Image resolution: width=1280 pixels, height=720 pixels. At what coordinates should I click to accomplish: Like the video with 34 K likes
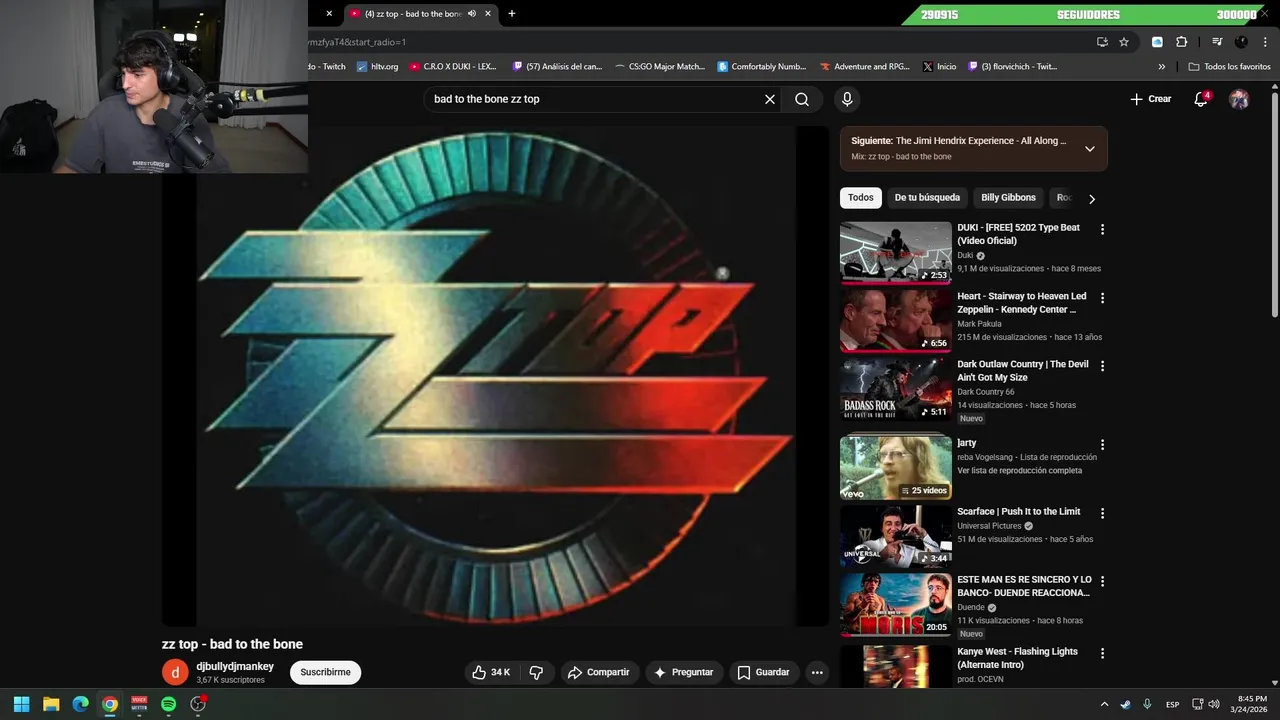(x=491, y=672)
